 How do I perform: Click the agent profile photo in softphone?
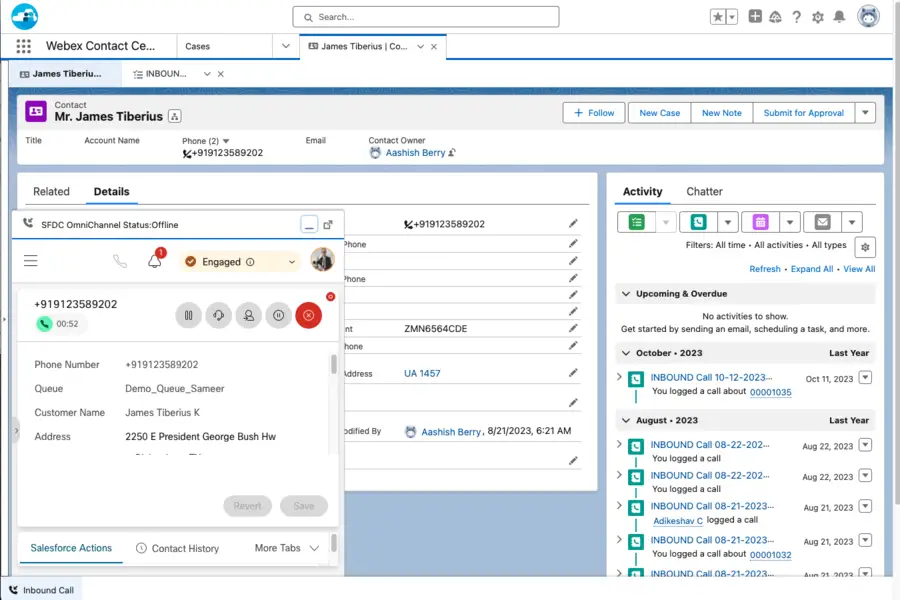click(x=323, y=260)
